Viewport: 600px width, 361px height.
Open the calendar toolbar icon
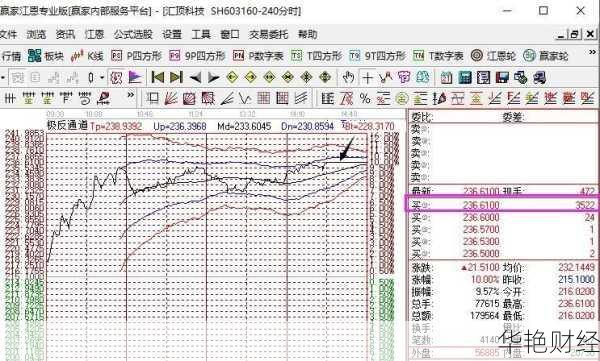coord(446,78)
